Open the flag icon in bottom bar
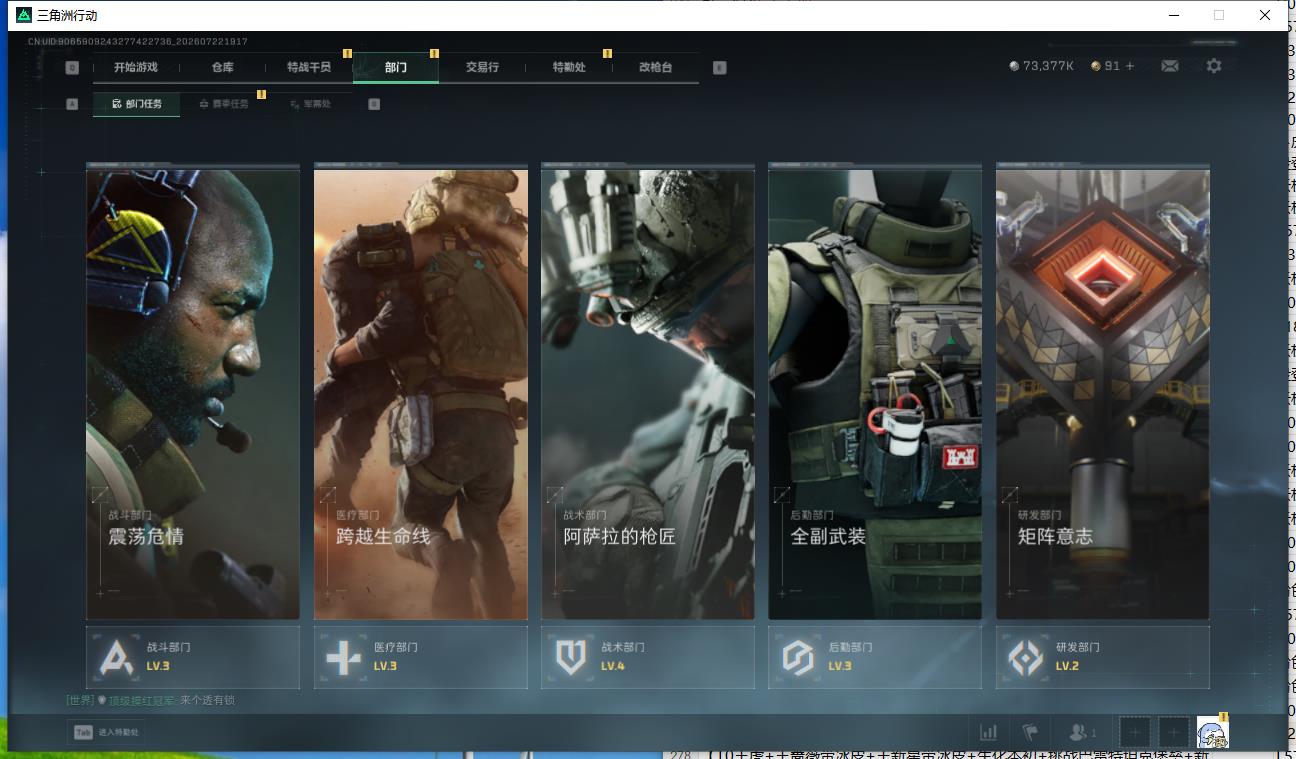The image size is (1296, 759). [x=1030, y=732]
